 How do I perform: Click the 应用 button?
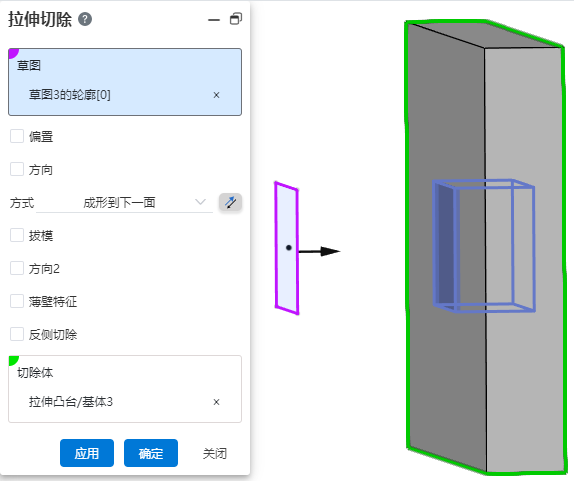pyautogui.click(x=87, y=453)
